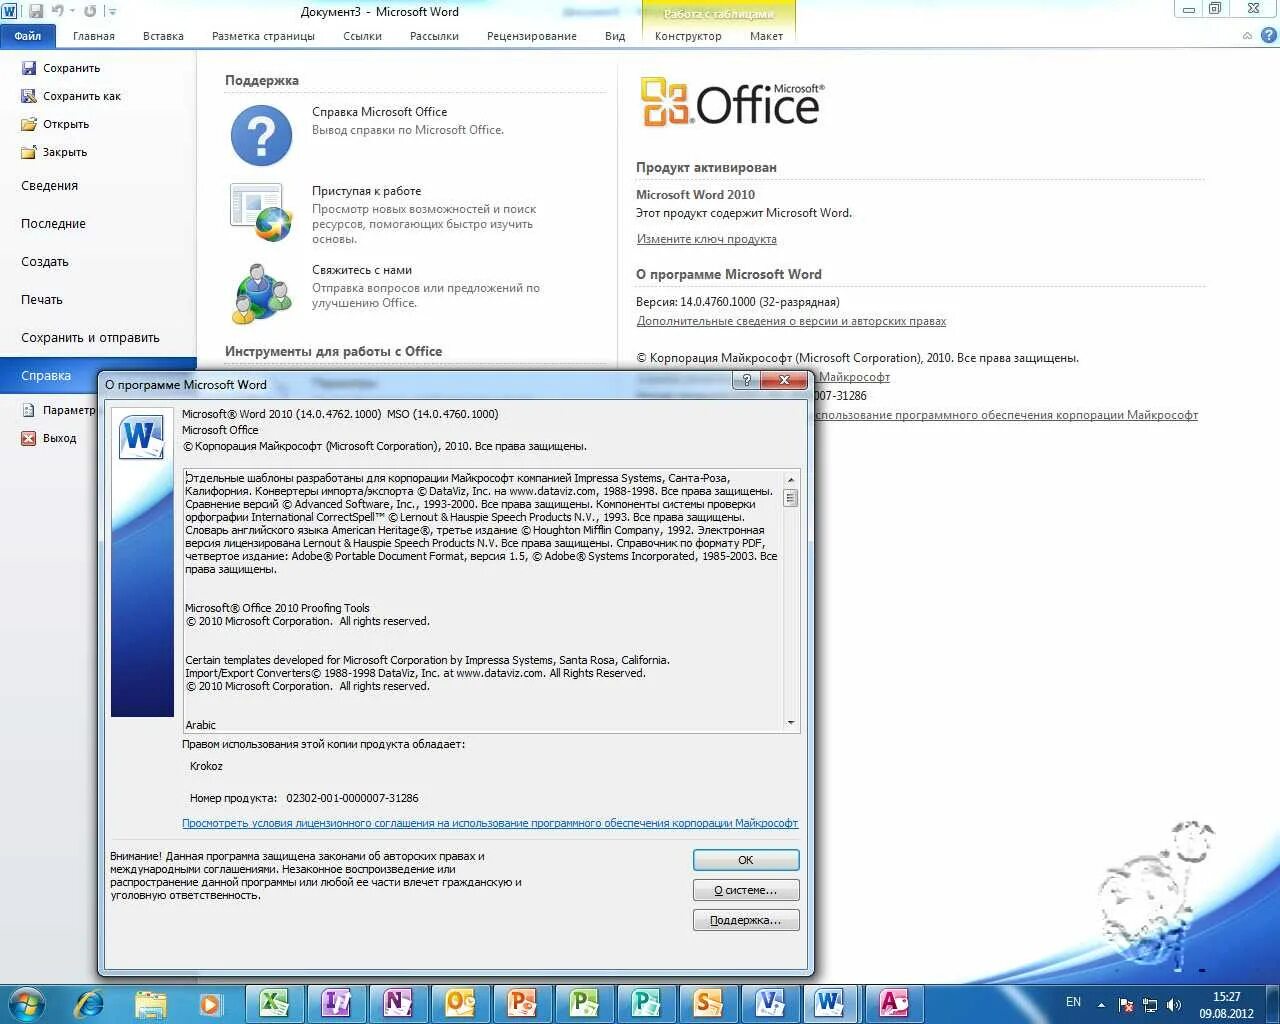The height and width of the screenshot is (1024, 1280).
Task: Show hidden tray icons arrow
Action: (x=1101, y=1004)
